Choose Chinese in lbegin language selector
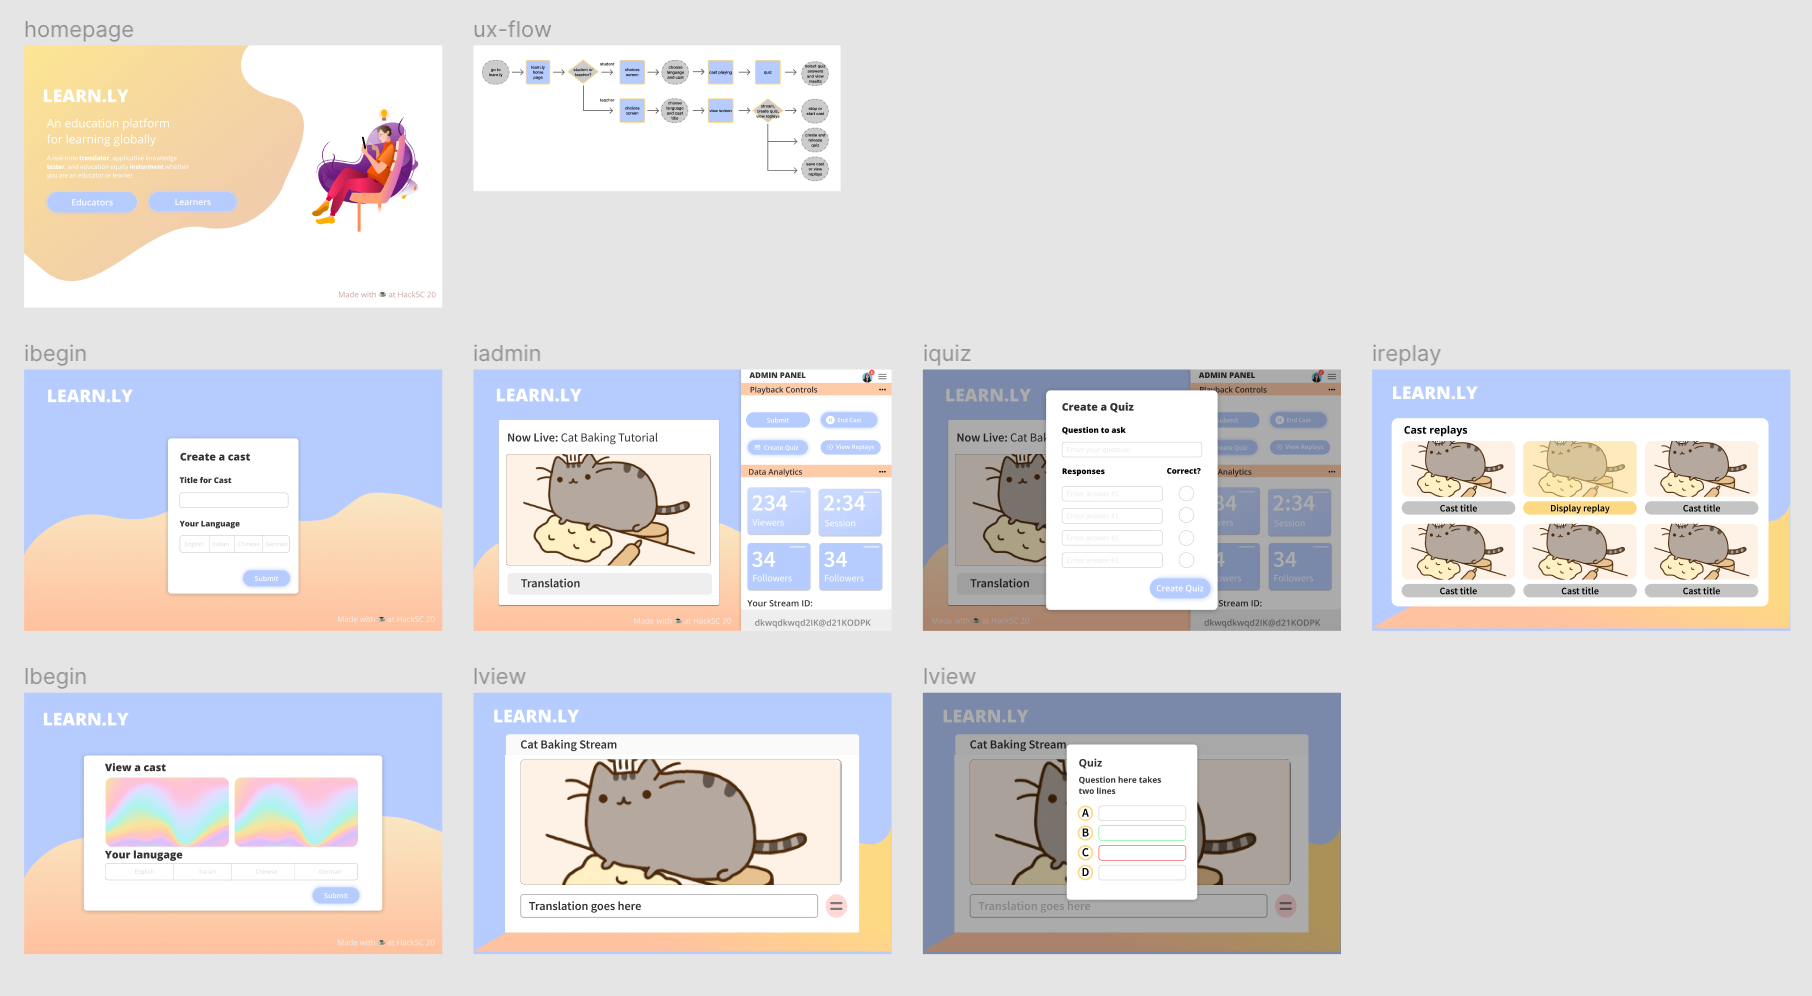Viewport: 1812px width, 996px height. (266, 872)
